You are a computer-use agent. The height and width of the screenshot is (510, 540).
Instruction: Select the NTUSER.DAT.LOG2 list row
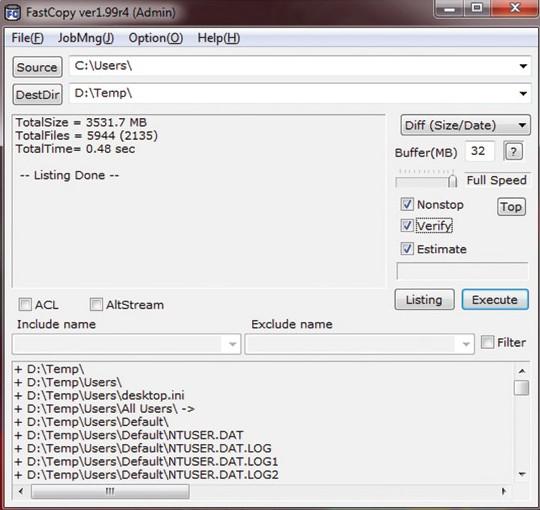click(x=146, y=475)
